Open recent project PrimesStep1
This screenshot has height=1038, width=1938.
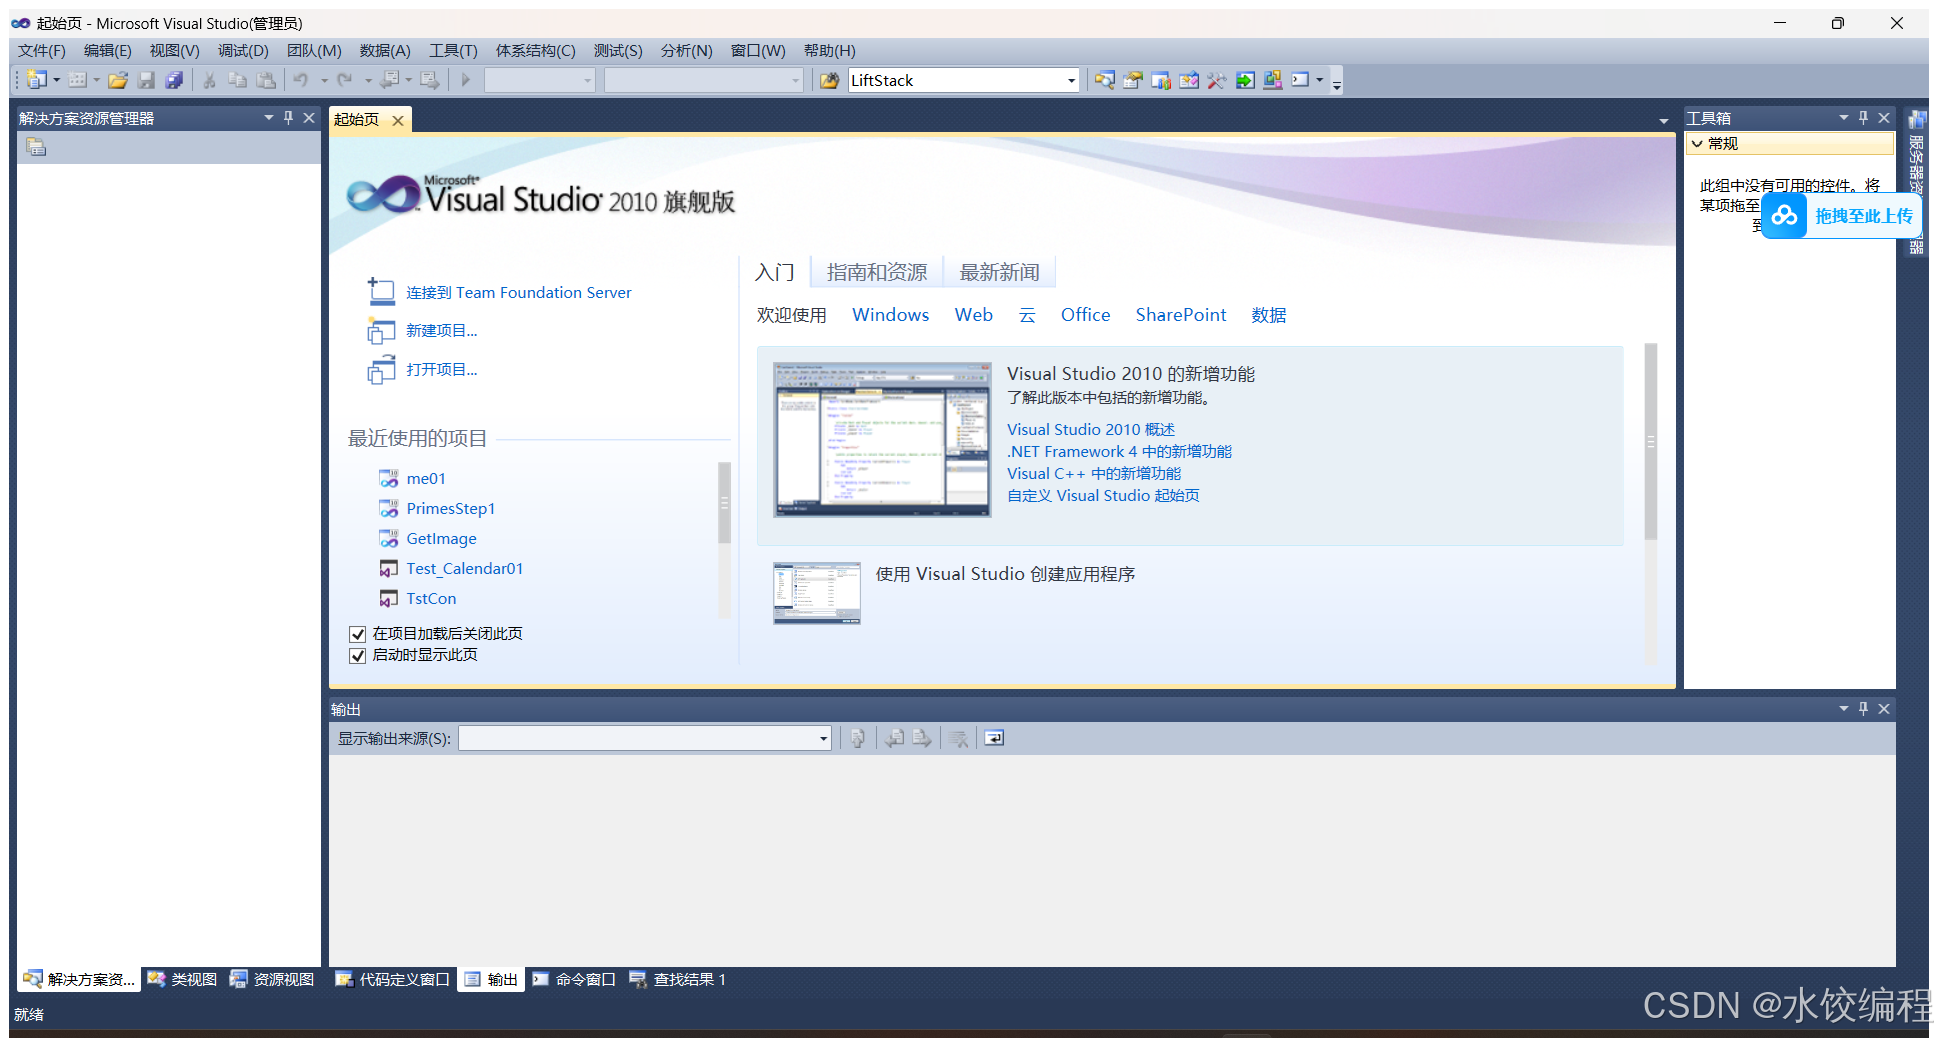click(x=450, y=508)
